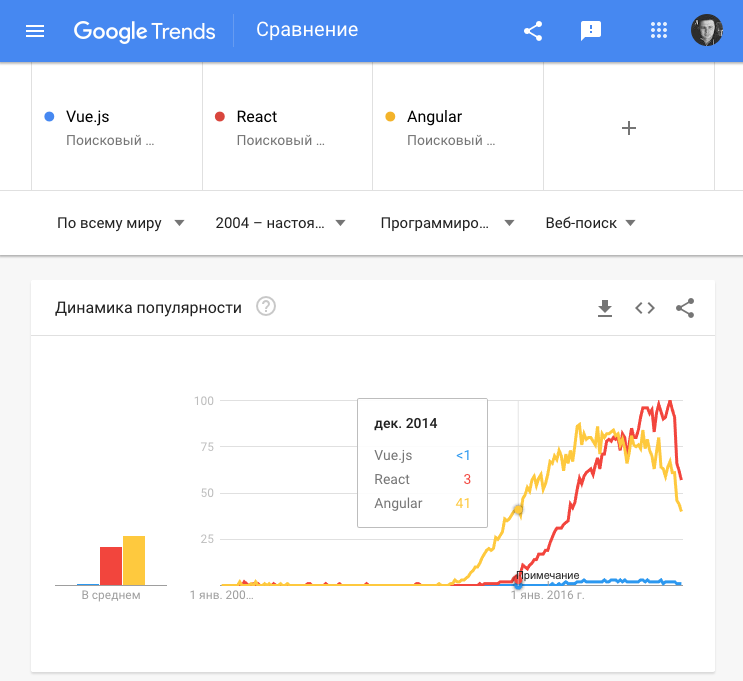Open the hamburger main menu
The image size is (743, 681).
click(x=35, y=31)
